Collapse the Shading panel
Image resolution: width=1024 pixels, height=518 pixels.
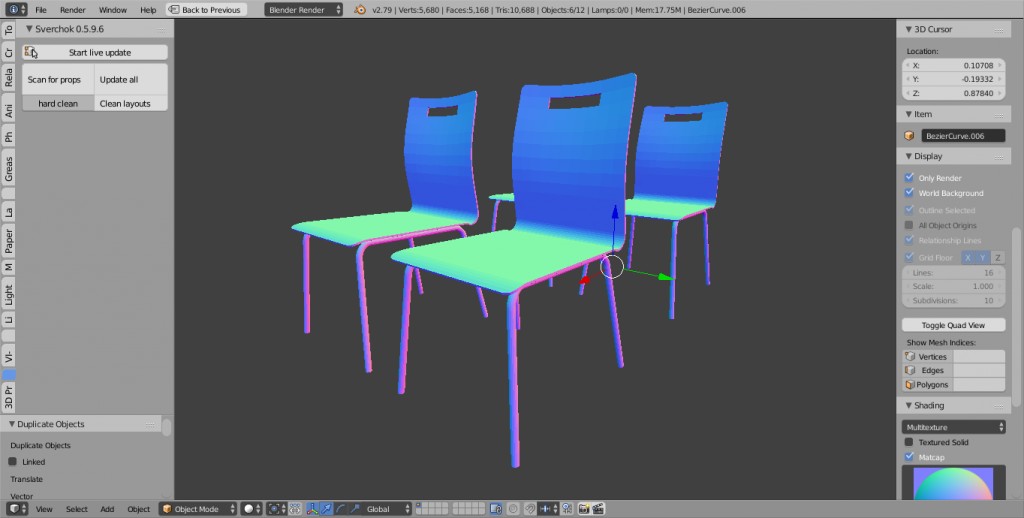908,406
